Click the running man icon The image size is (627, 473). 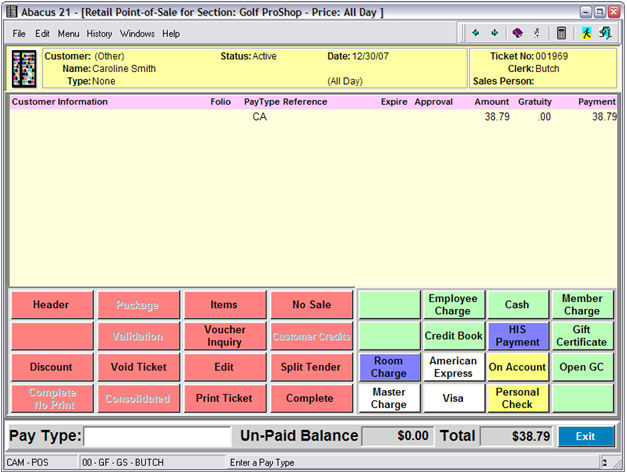587,33
